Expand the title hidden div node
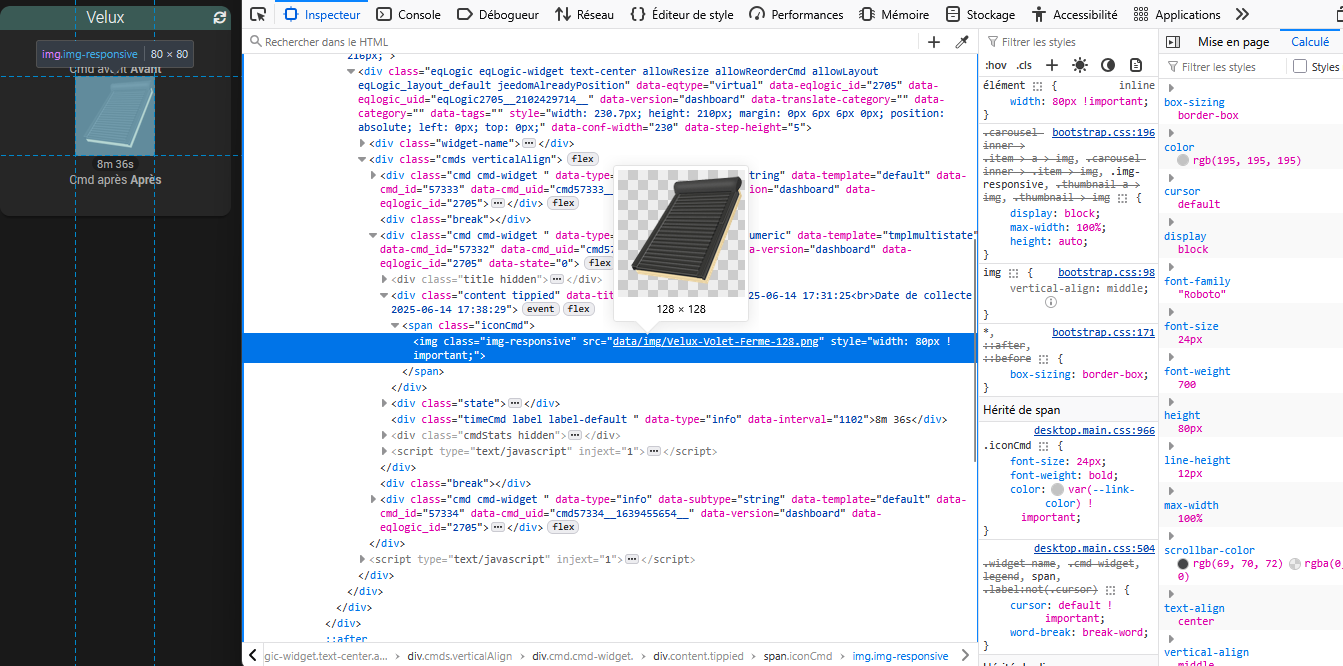 click(x=385, y=280)
